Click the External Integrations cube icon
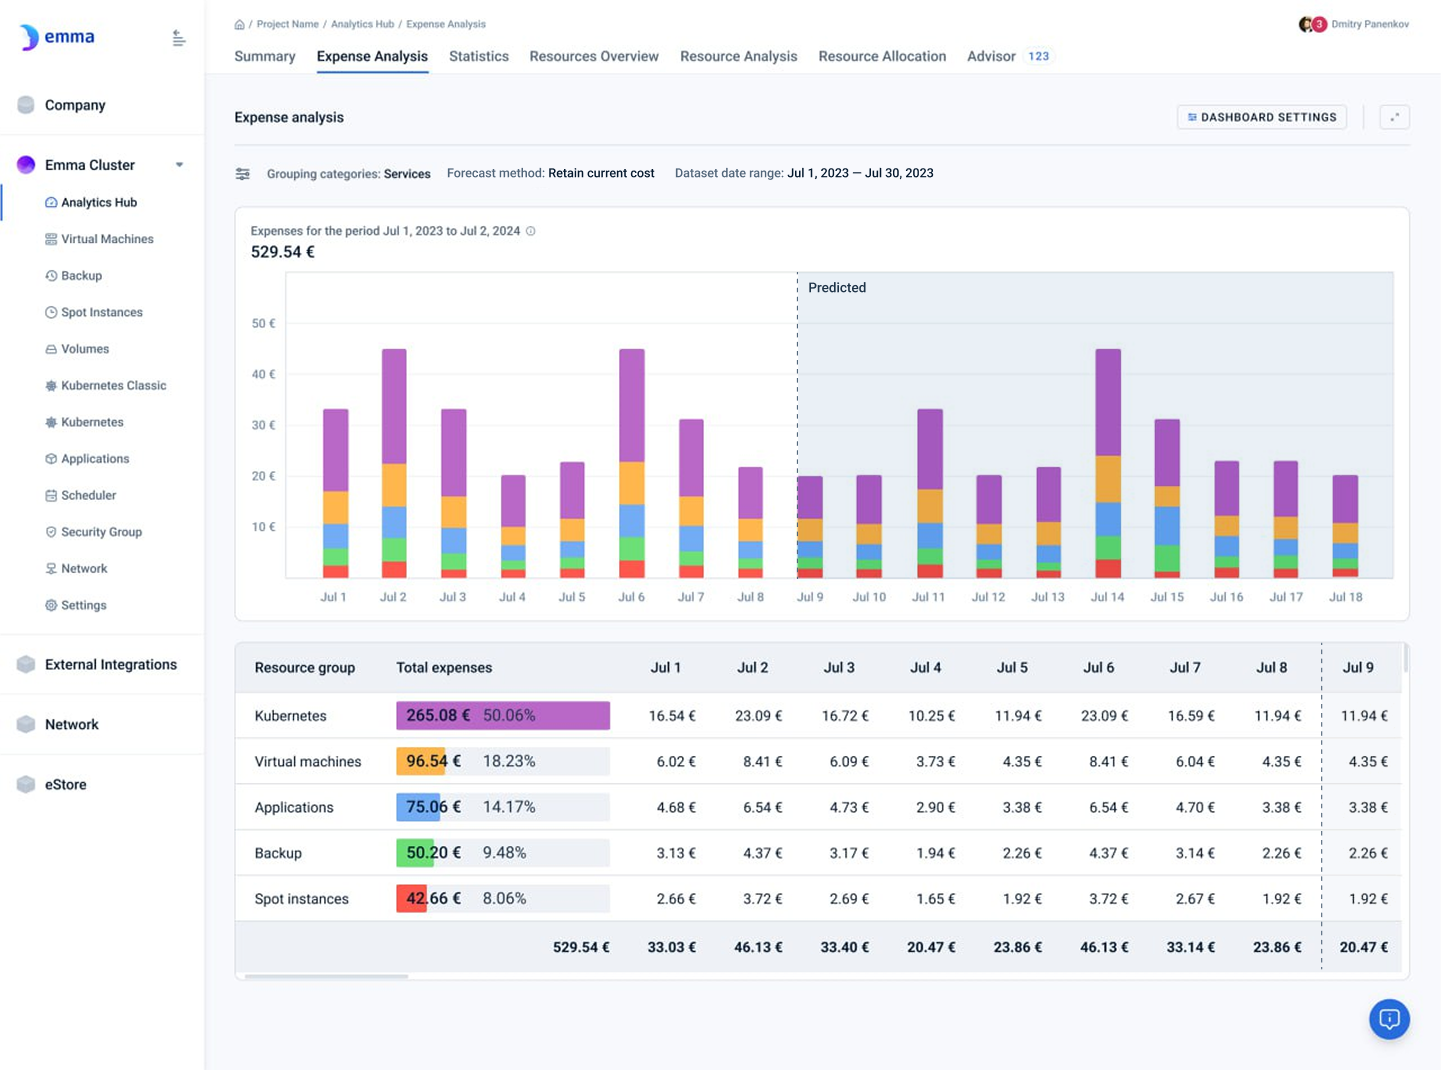The width and height of the screenshot is (1441, 1071). 26,665
